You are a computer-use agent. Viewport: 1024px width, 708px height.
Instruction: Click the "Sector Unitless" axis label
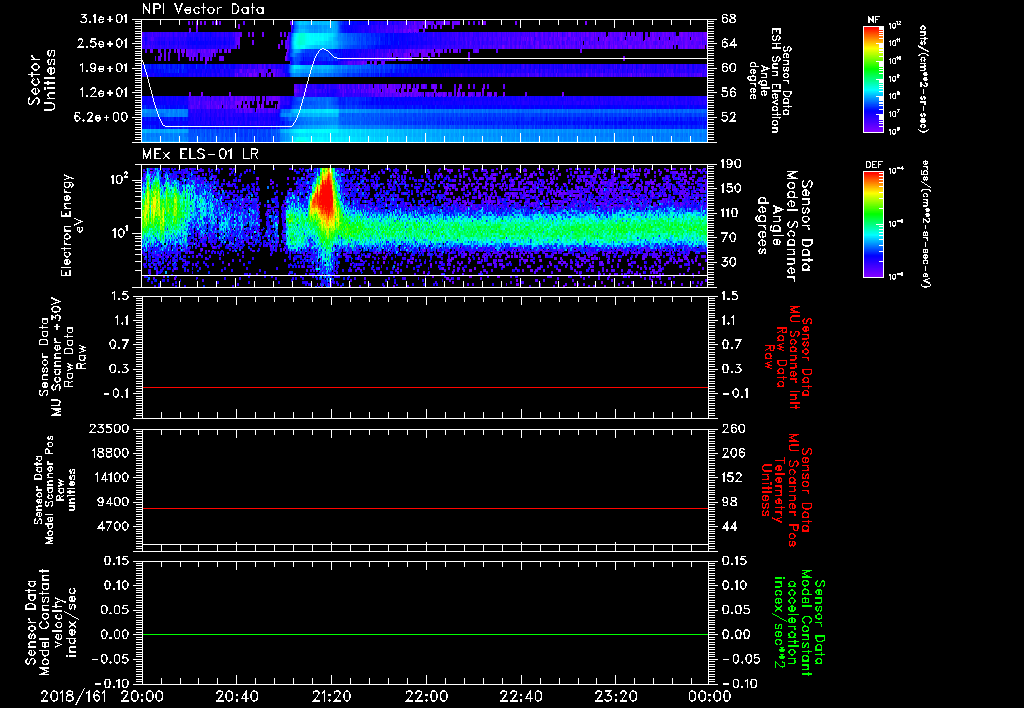click(42, 80)
